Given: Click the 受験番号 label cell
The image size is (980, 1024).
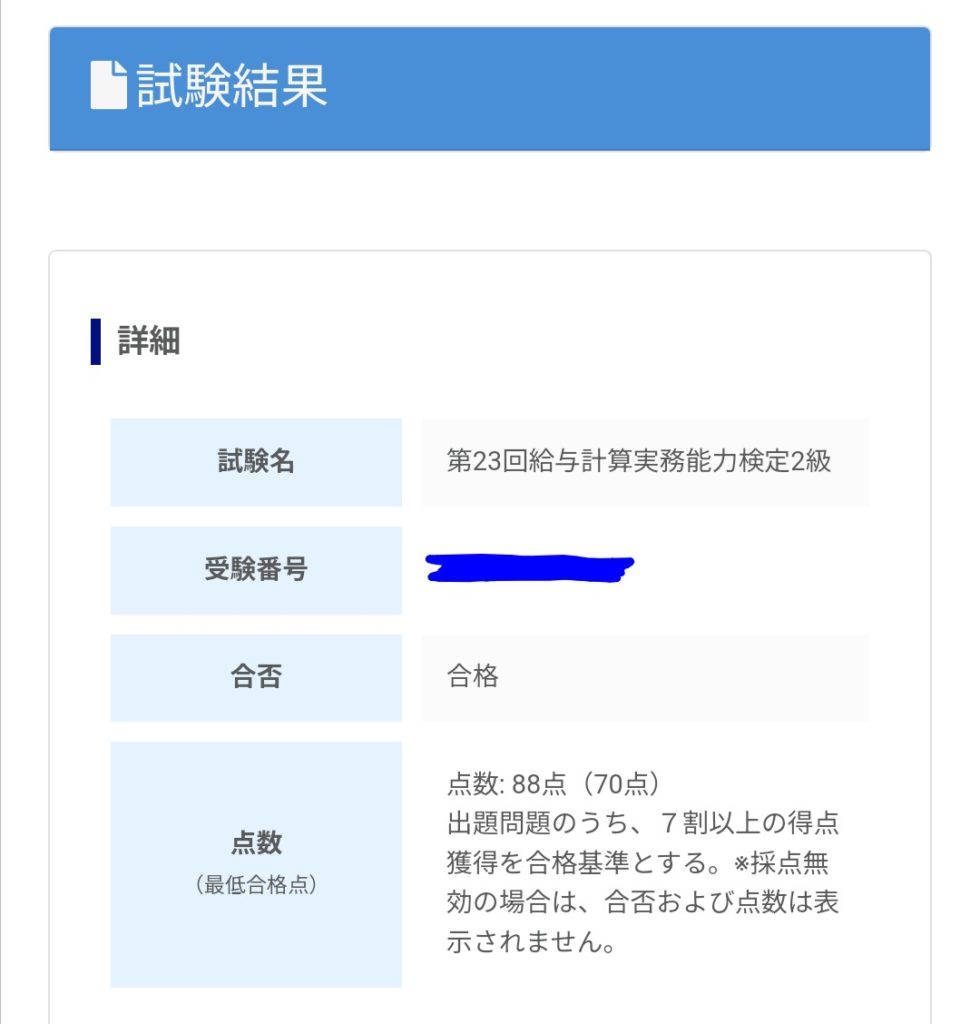Looking at the screenshot, I should pyautogui.click(x=256, y=570).
